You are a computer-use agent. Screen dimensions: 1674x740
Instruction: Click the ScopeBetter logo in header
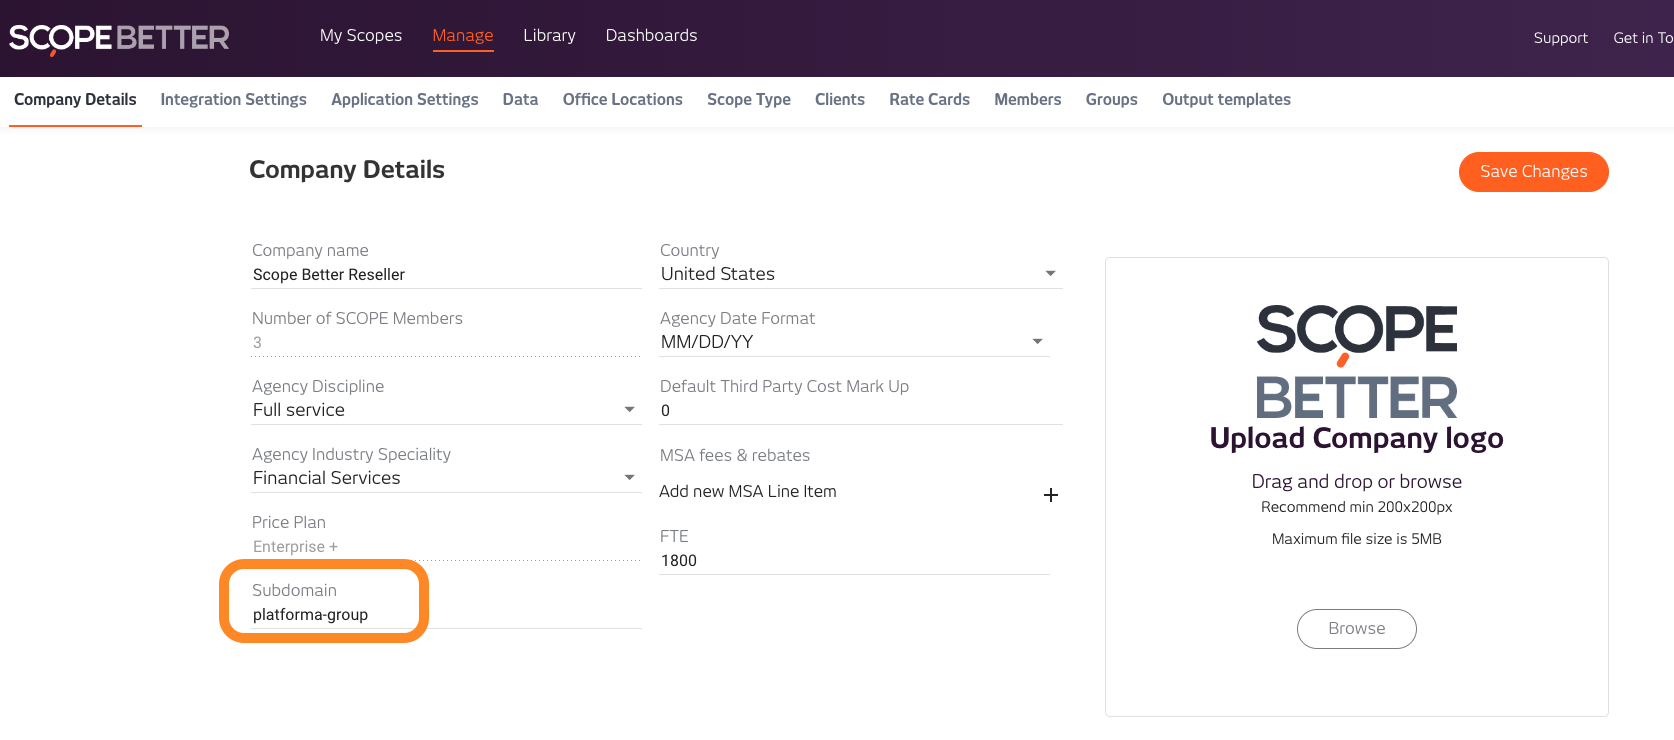click(x=119, y=38)
